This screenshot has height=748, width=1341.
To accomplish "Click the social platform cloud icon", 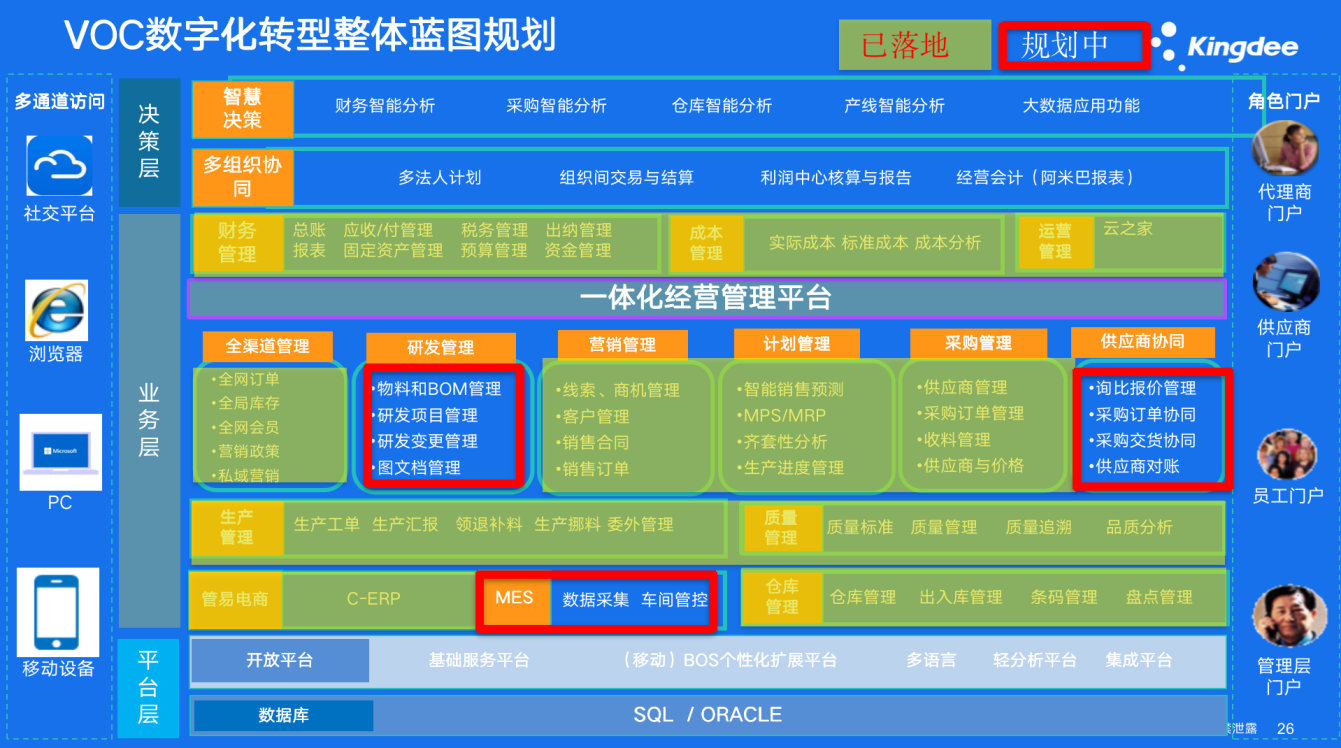I will pos(59,166).
